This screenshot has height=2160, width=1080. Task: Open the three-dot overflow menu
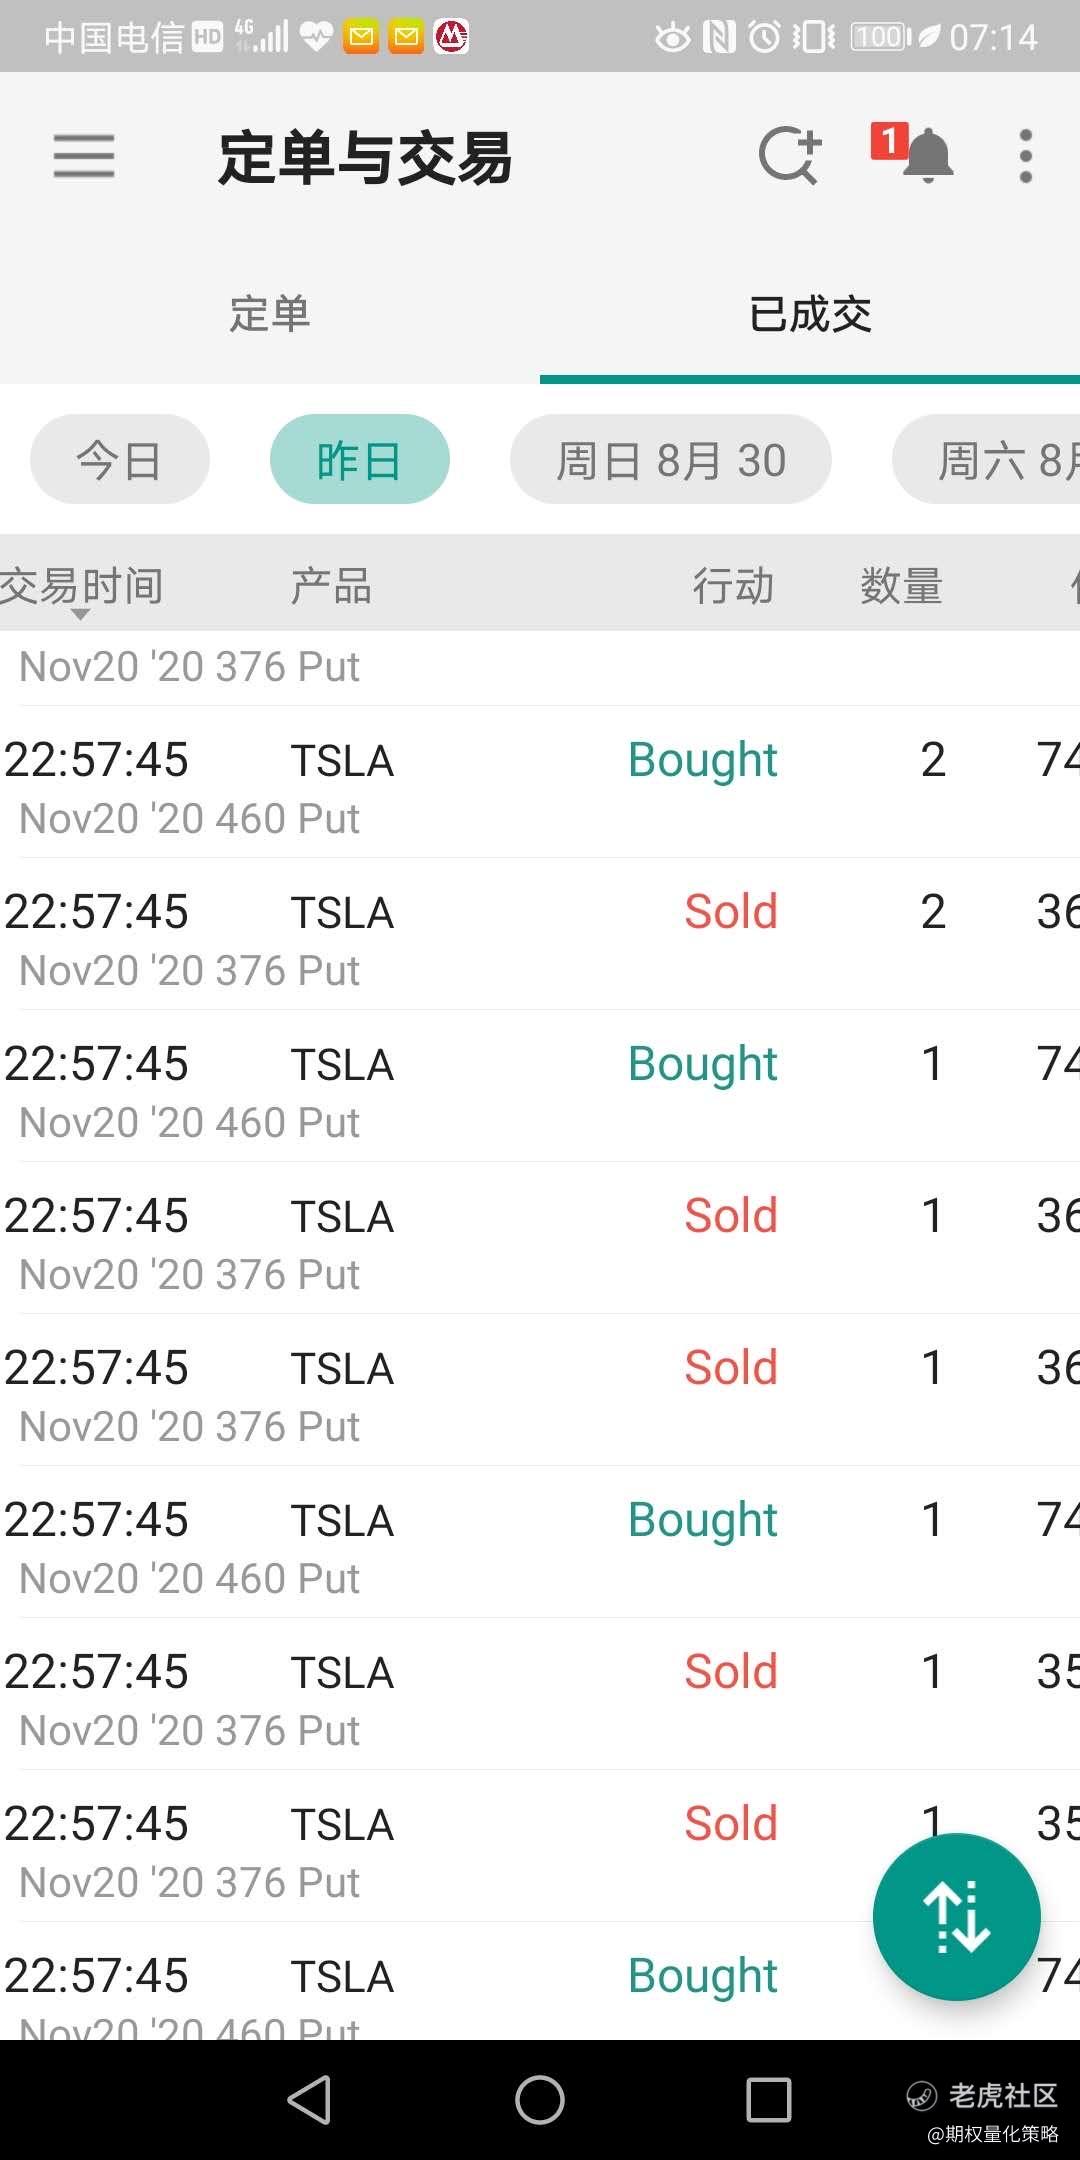coord(1025,156)
